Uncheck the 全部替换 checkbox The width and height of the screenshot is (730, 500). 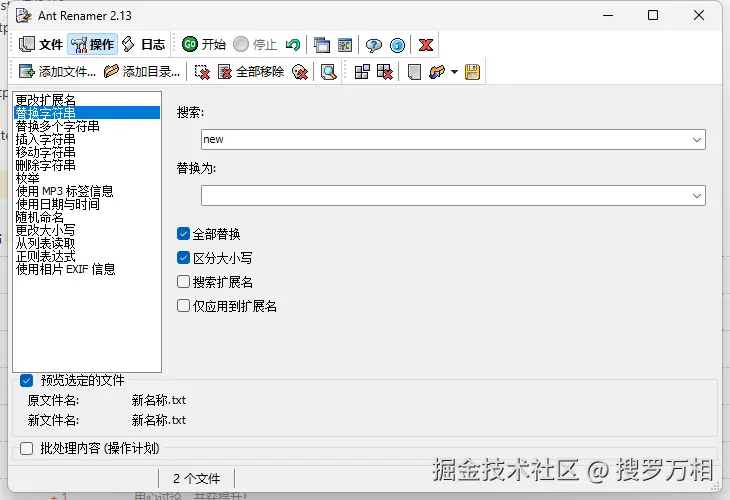[183, 234]
